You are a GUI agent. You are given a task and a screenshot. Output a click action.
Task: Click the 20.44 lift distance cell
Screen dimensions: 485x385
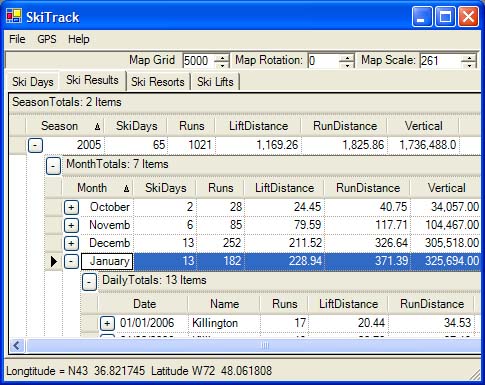coord(348,323)
